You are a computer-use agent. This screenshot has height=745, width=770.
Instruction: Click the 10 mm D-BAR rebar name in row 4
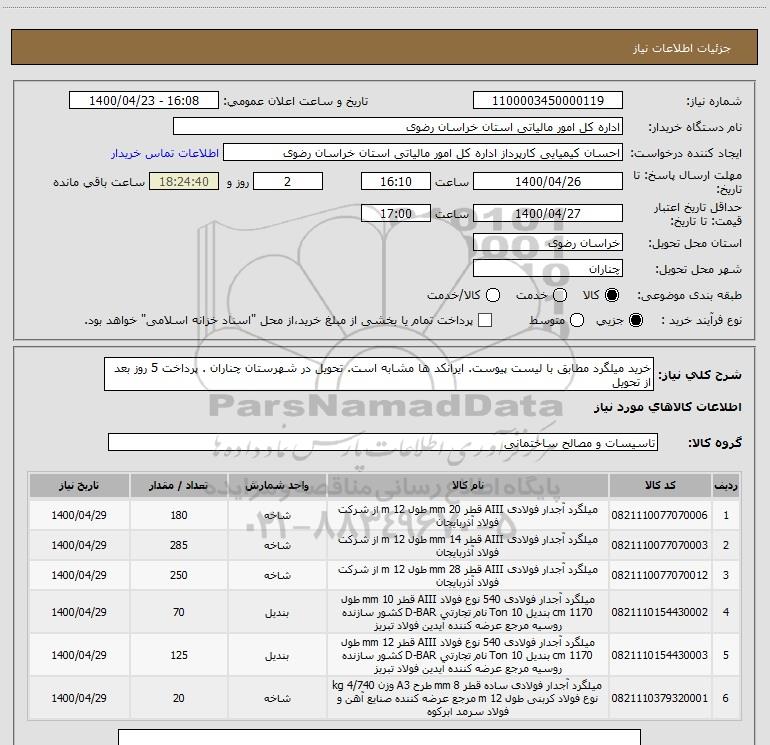click(468, 612)
